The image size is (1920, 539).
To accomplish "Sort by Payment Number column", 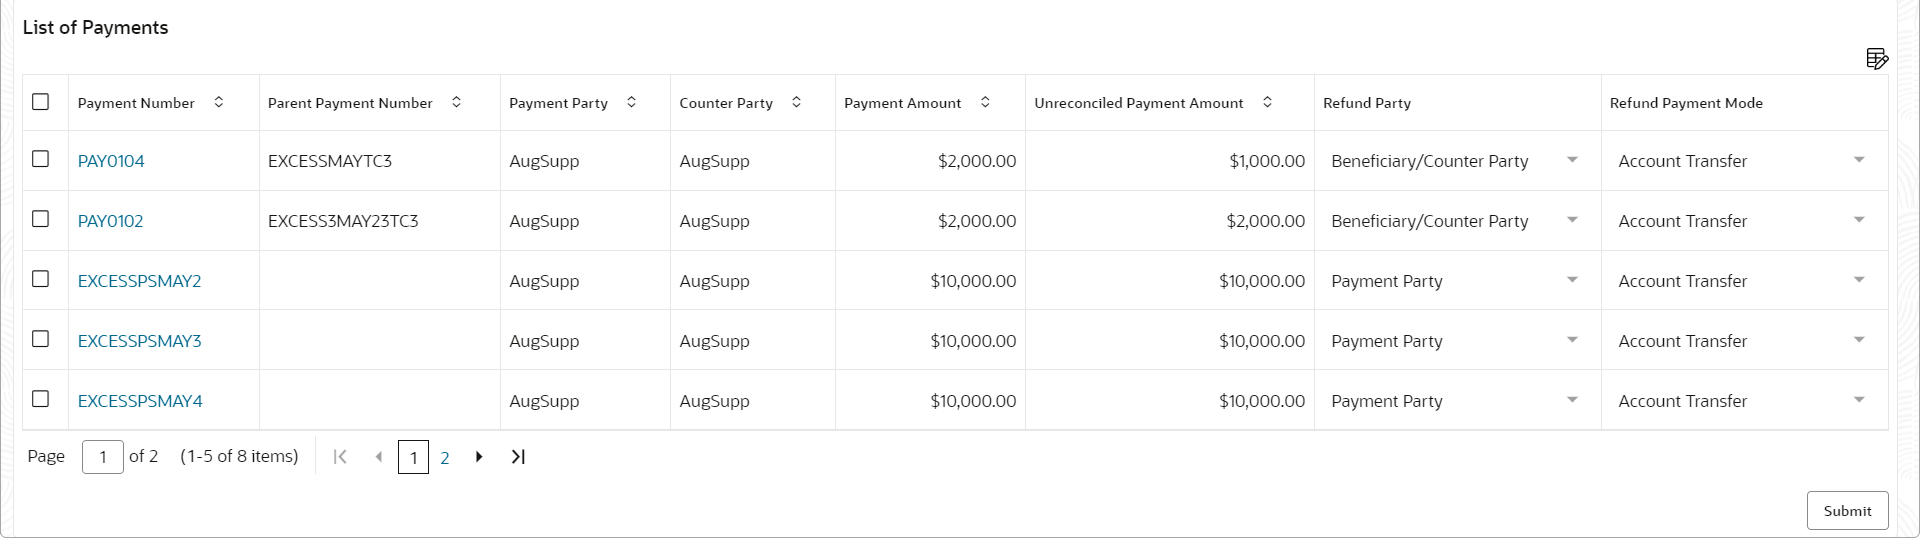I will coord(219,102).
